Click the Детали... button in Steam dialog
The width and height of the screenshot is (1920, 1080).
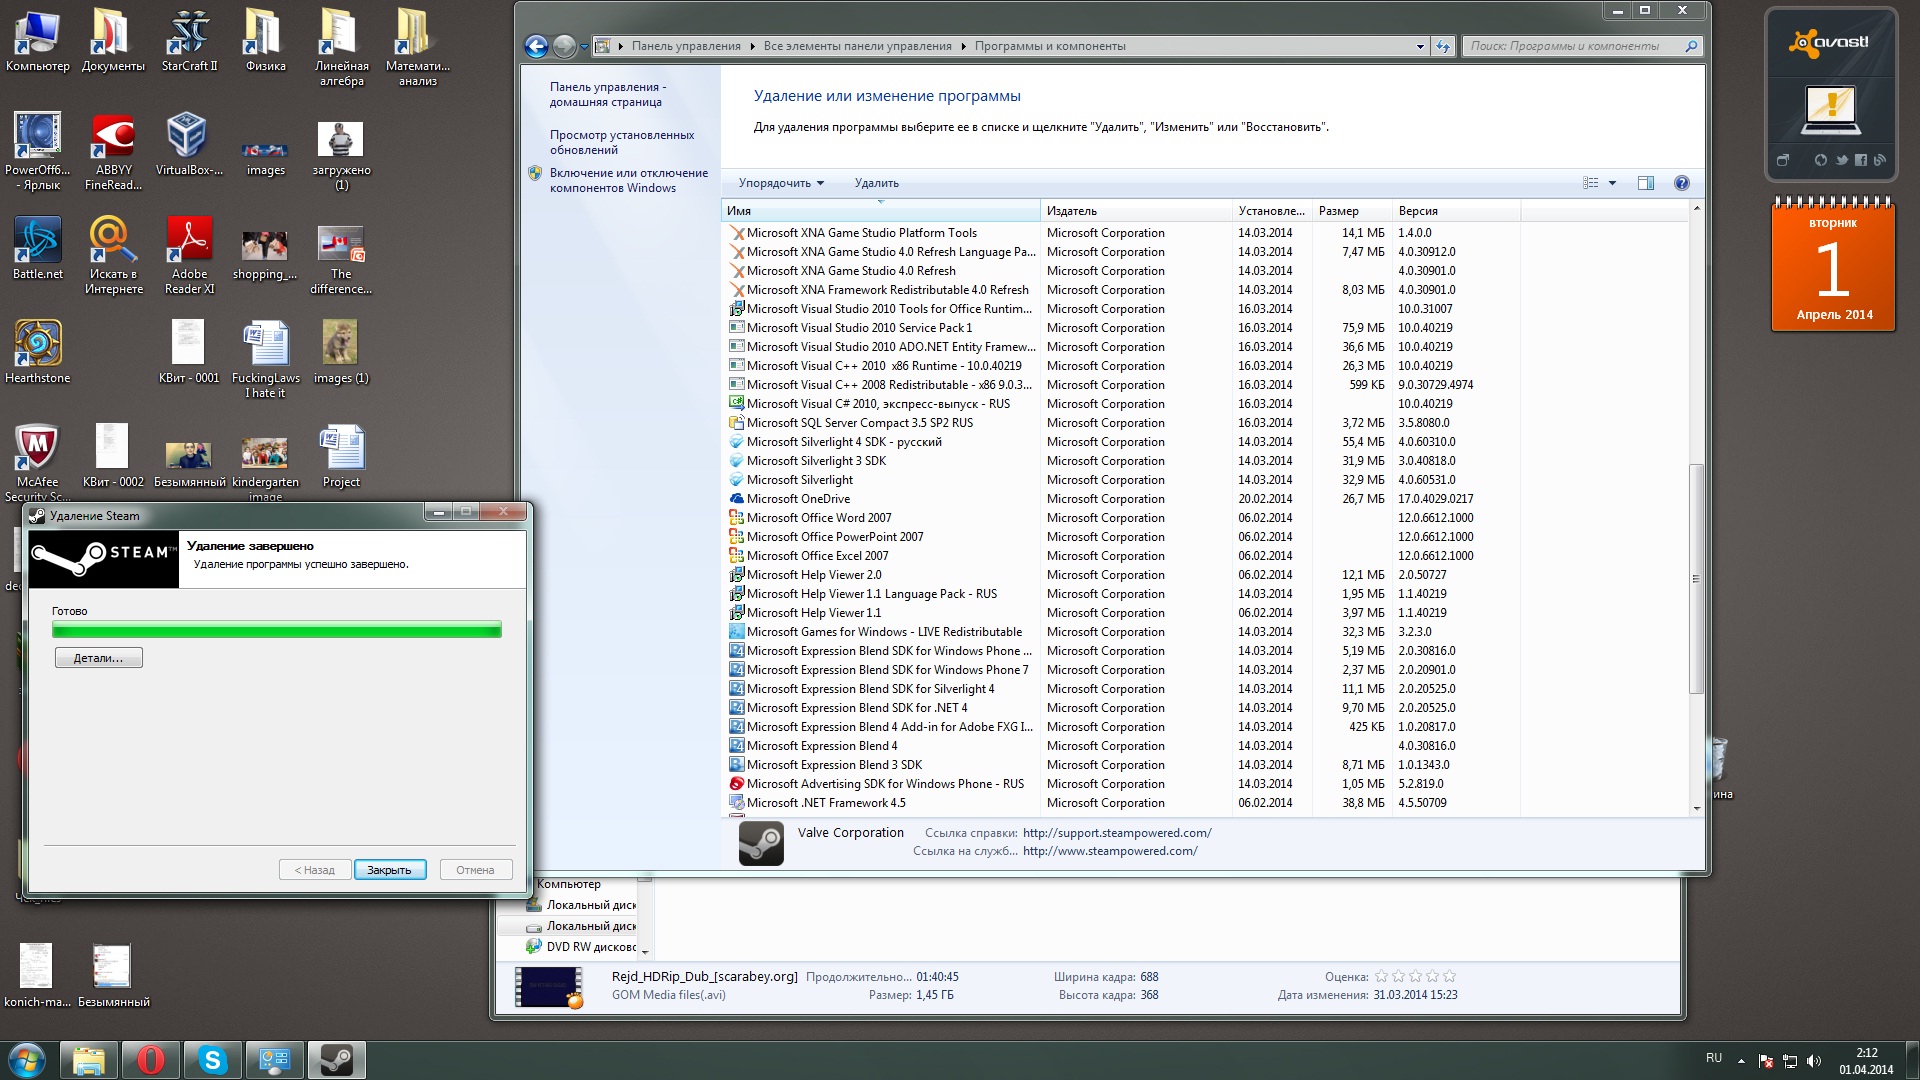[x=98, y=658]
